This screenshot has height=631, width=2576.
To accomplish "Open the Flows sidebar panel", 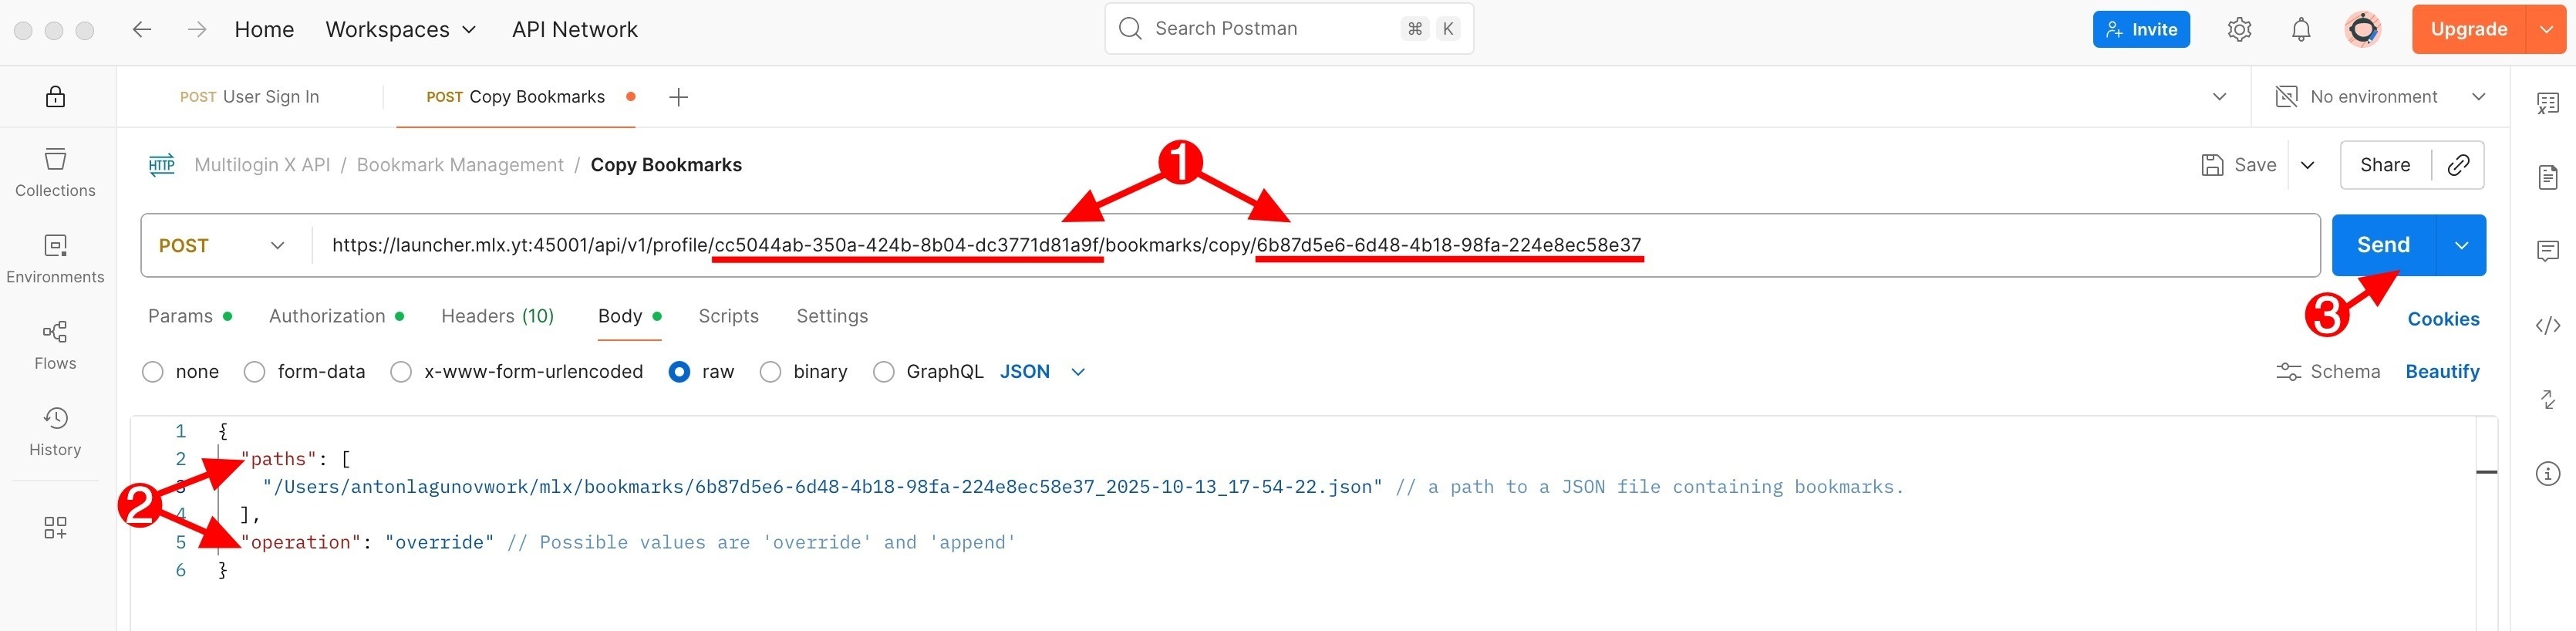I will click(x=55, y=345).
